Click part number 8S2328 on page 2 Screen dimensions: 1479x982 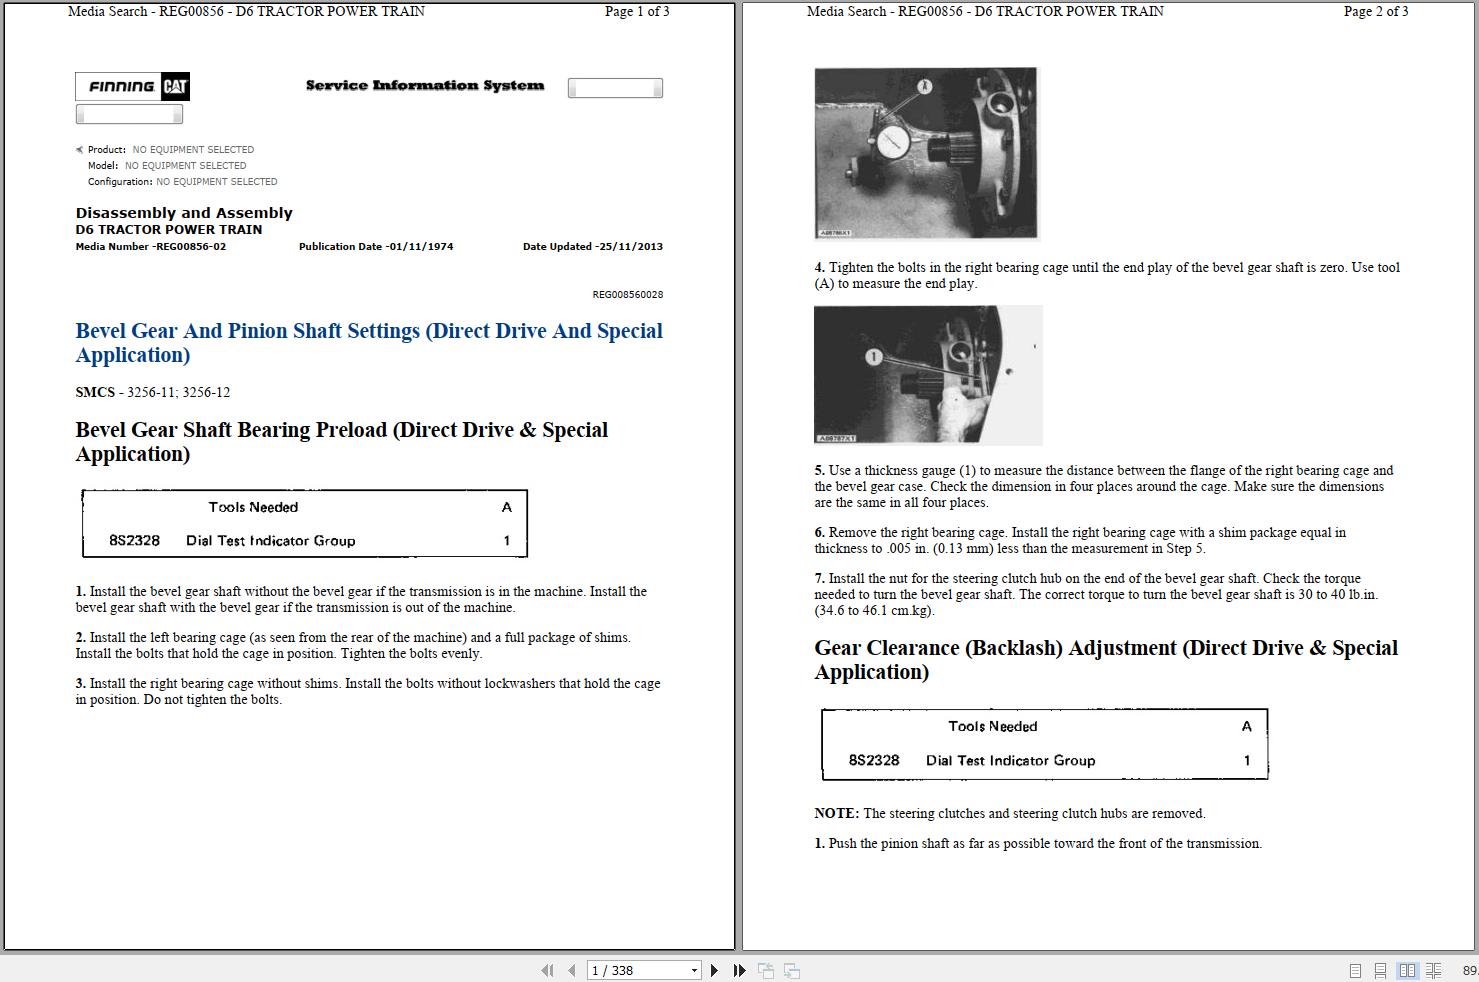point(874,760)
